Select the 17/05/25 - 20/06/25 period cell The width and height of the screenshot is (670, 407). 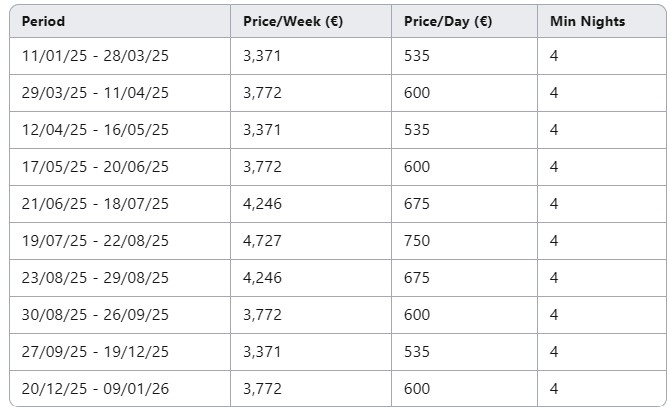[120, 167]
